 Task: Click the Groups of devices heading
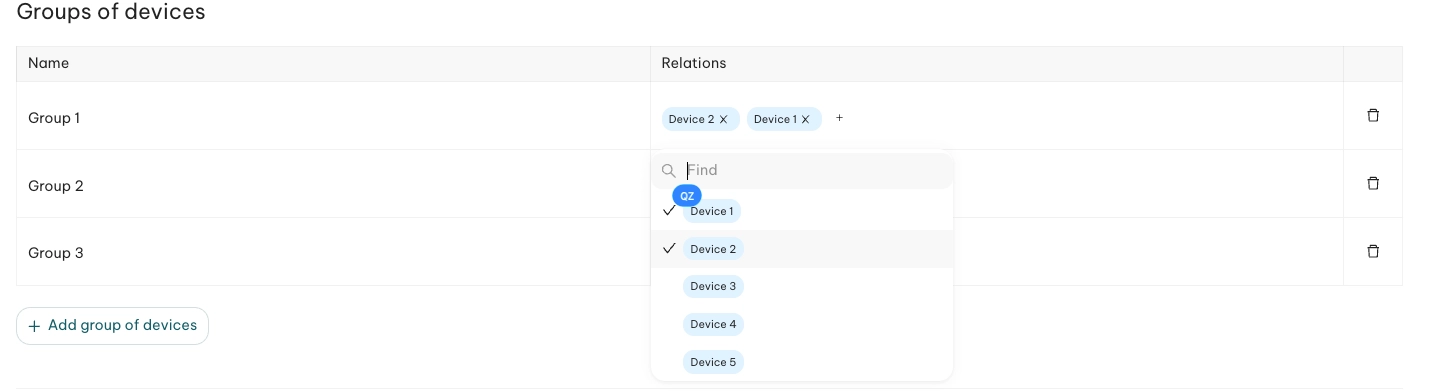click(111, 13)
